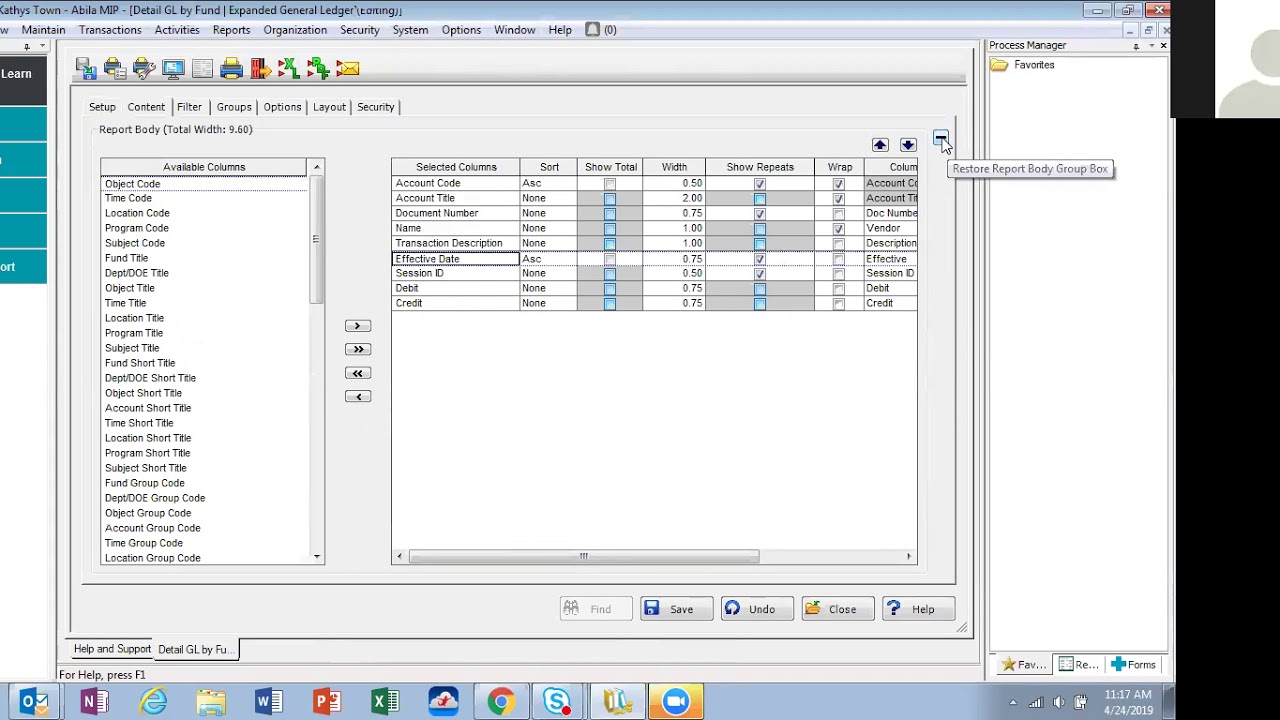
Task: Click the Help button
Action: coord(919,609)
